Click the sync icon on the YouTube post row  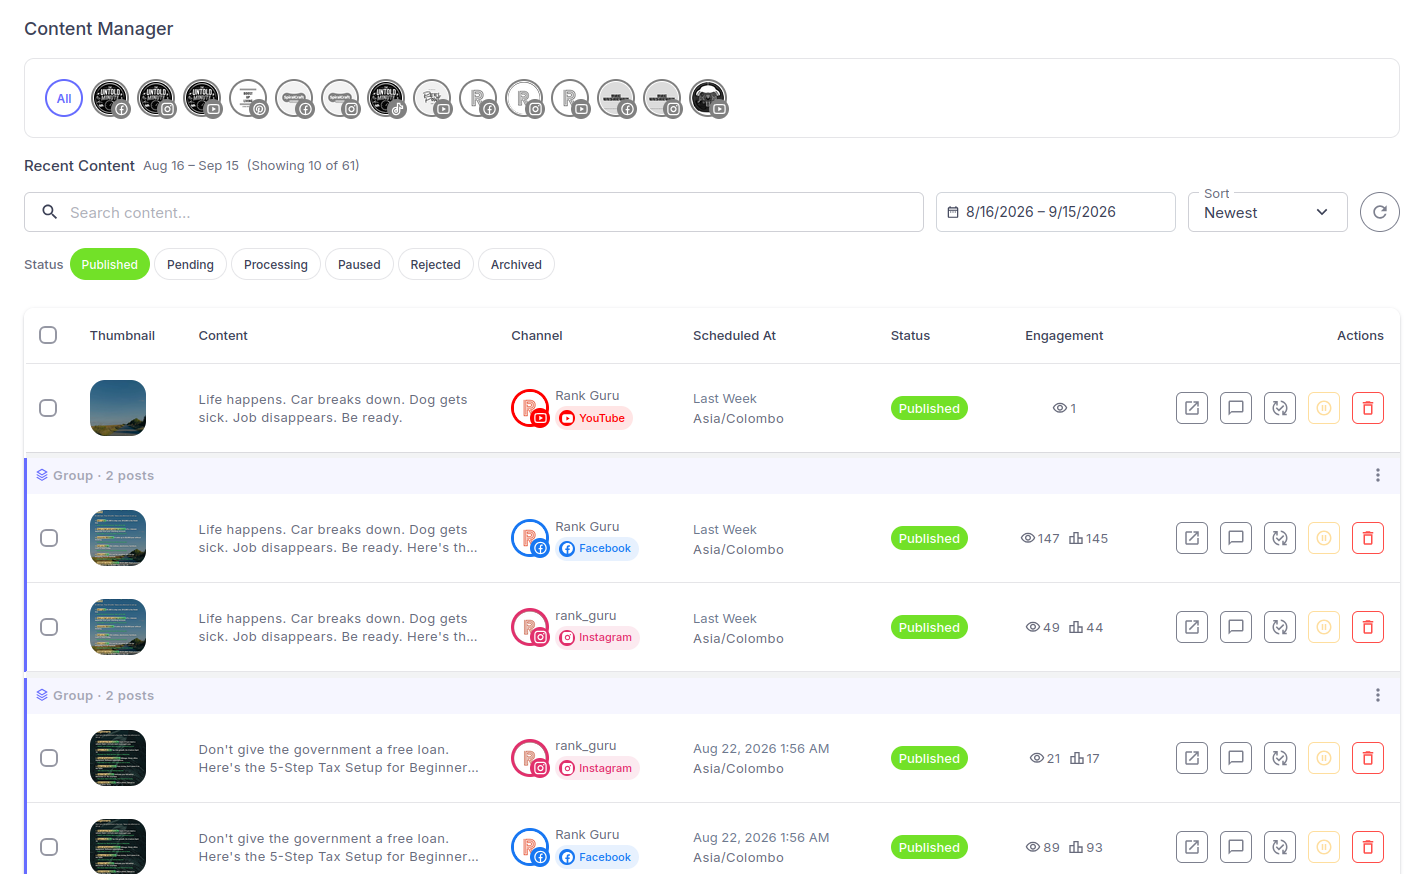click(x=1280, y=408)
